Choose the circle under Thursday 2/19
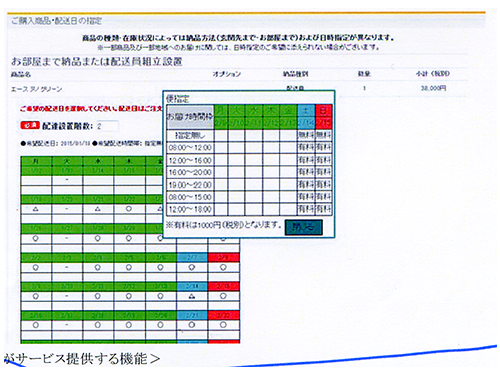 [129, 325]
